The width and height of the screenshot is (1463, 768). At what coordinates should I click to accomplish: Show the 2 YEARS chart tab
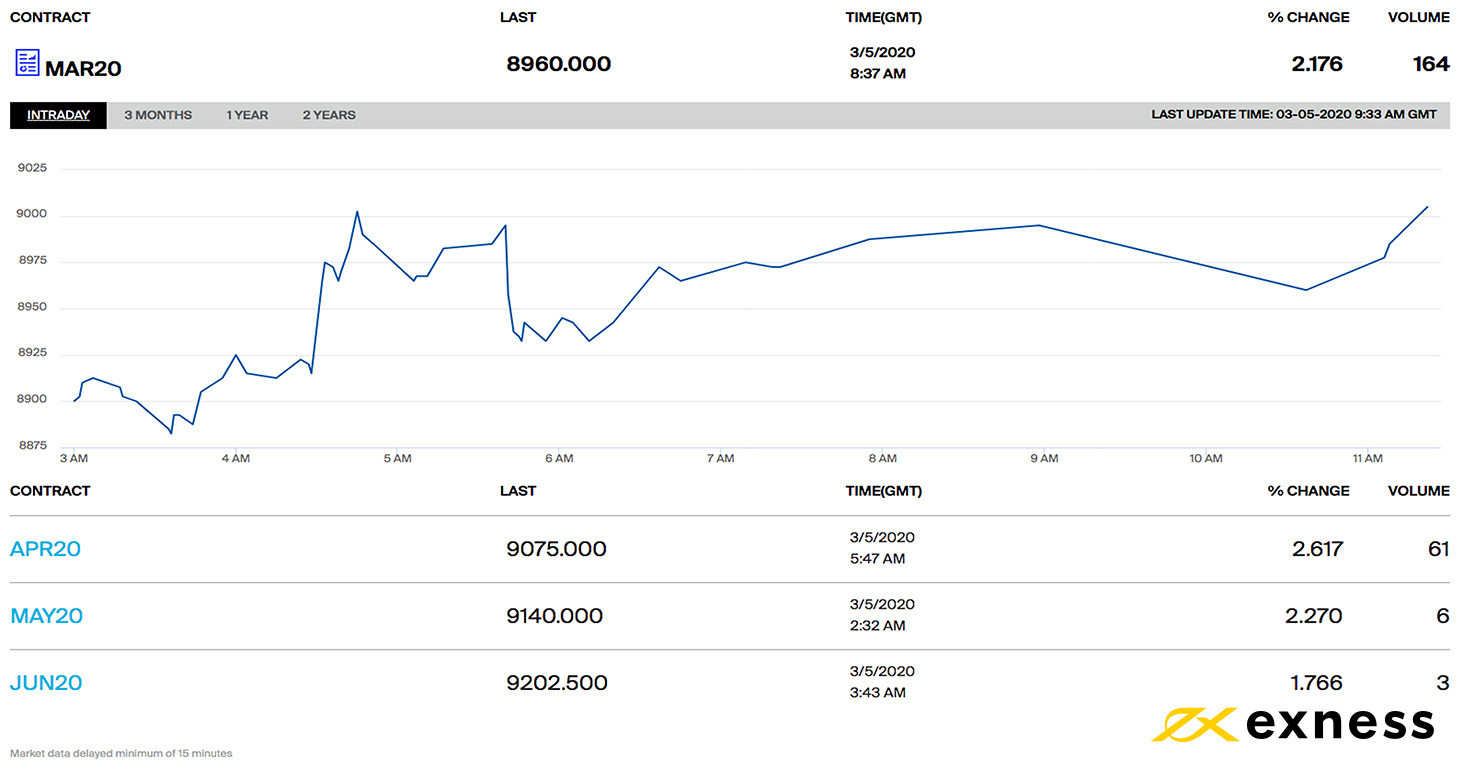[329, 115]
